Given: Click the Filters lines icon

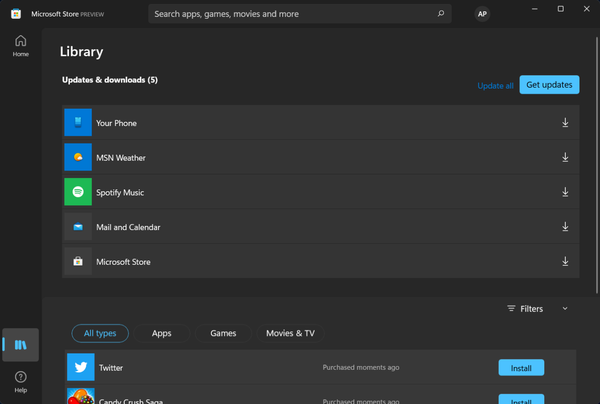Looking at the screenshot, I should point(511,308).
